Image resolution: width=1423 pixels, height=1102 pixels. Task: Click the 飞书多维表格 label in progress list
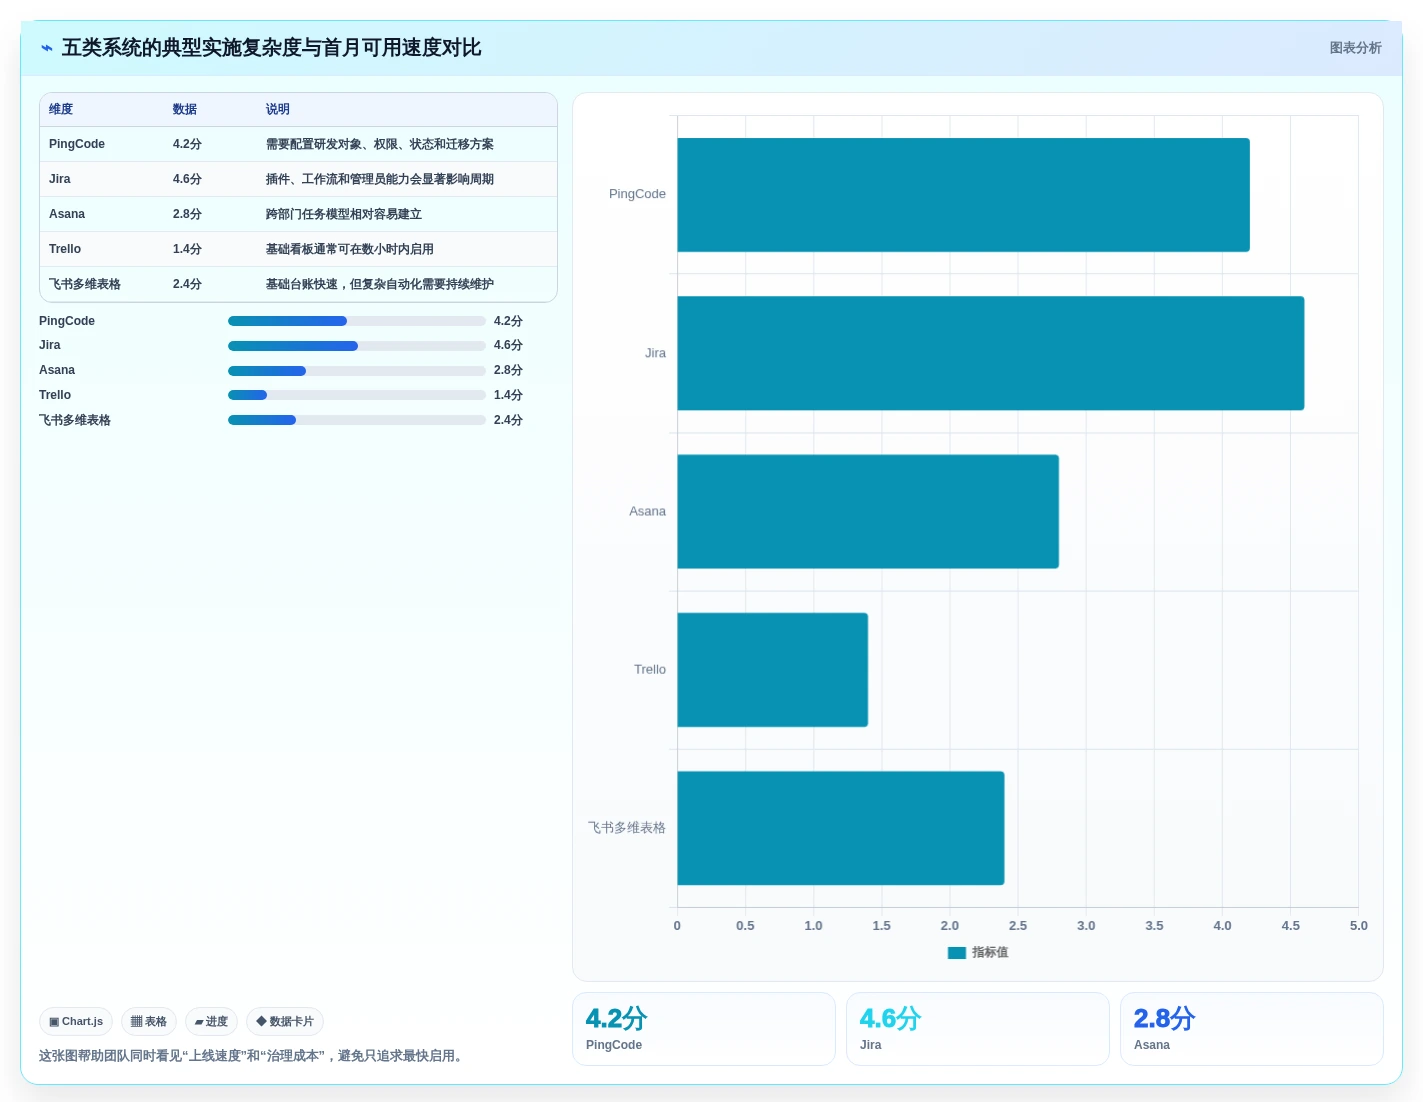(75, 420)
